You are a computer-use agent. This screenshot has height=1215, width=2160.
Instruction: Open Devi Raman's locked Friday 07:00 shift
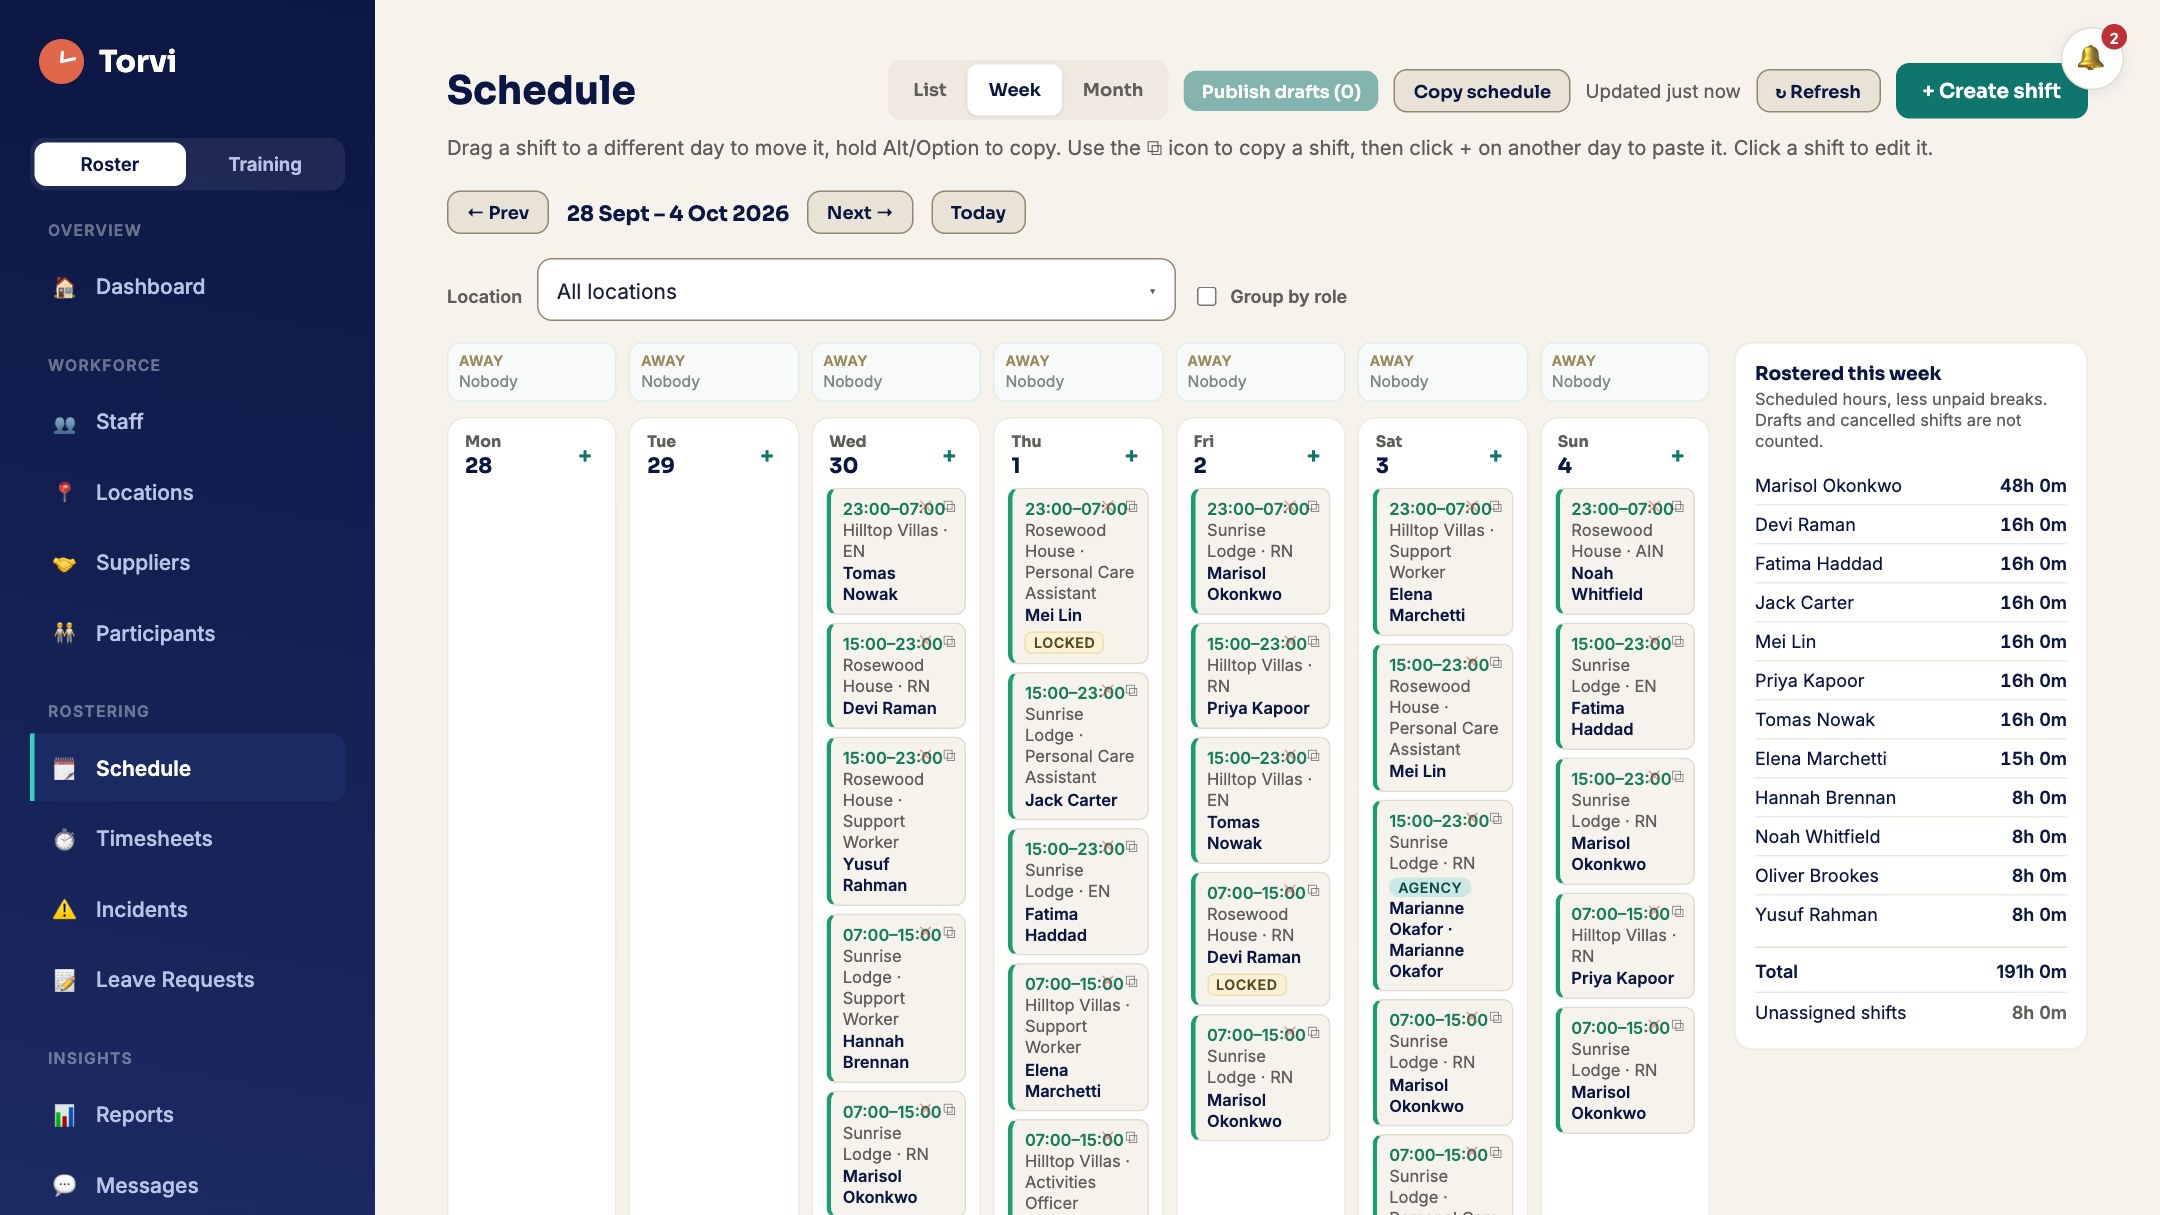pyautogui.click(x=1261, y=938)
